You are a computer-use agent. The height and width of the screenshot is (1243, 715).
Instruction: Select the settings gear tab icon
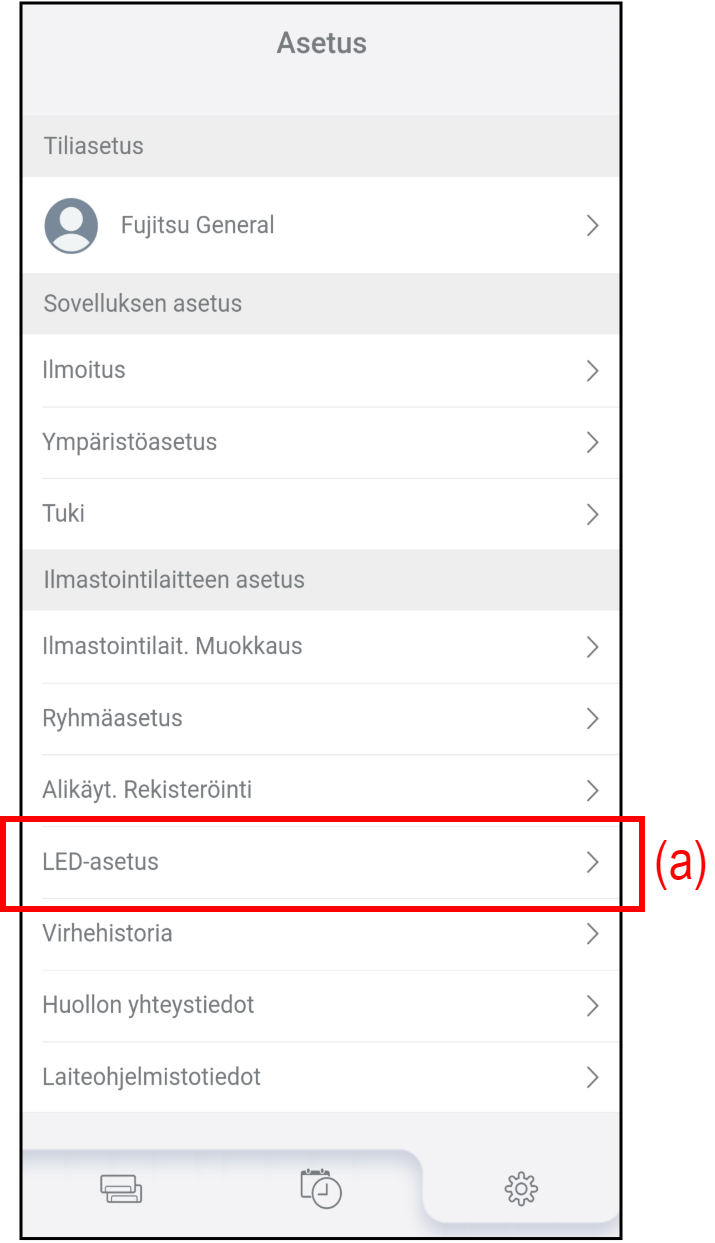pyautogui.click(x=521, y=1189)
